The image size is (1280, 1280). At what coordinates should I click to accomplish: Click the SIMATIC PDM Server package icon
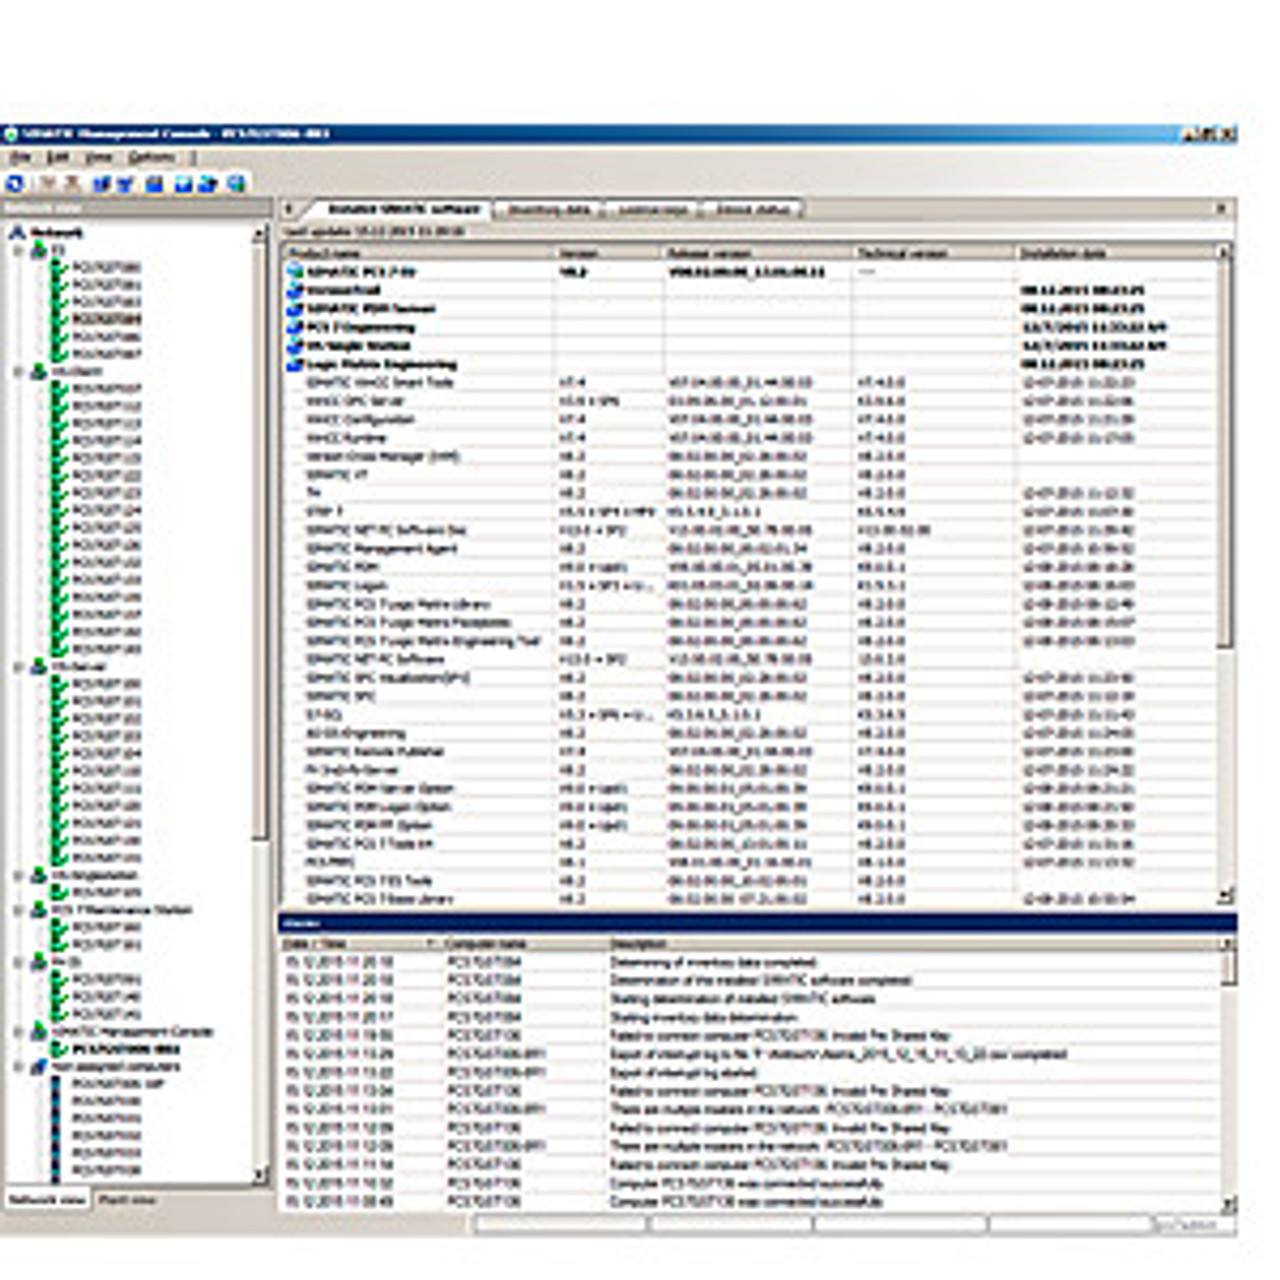(x=294, y=309)
